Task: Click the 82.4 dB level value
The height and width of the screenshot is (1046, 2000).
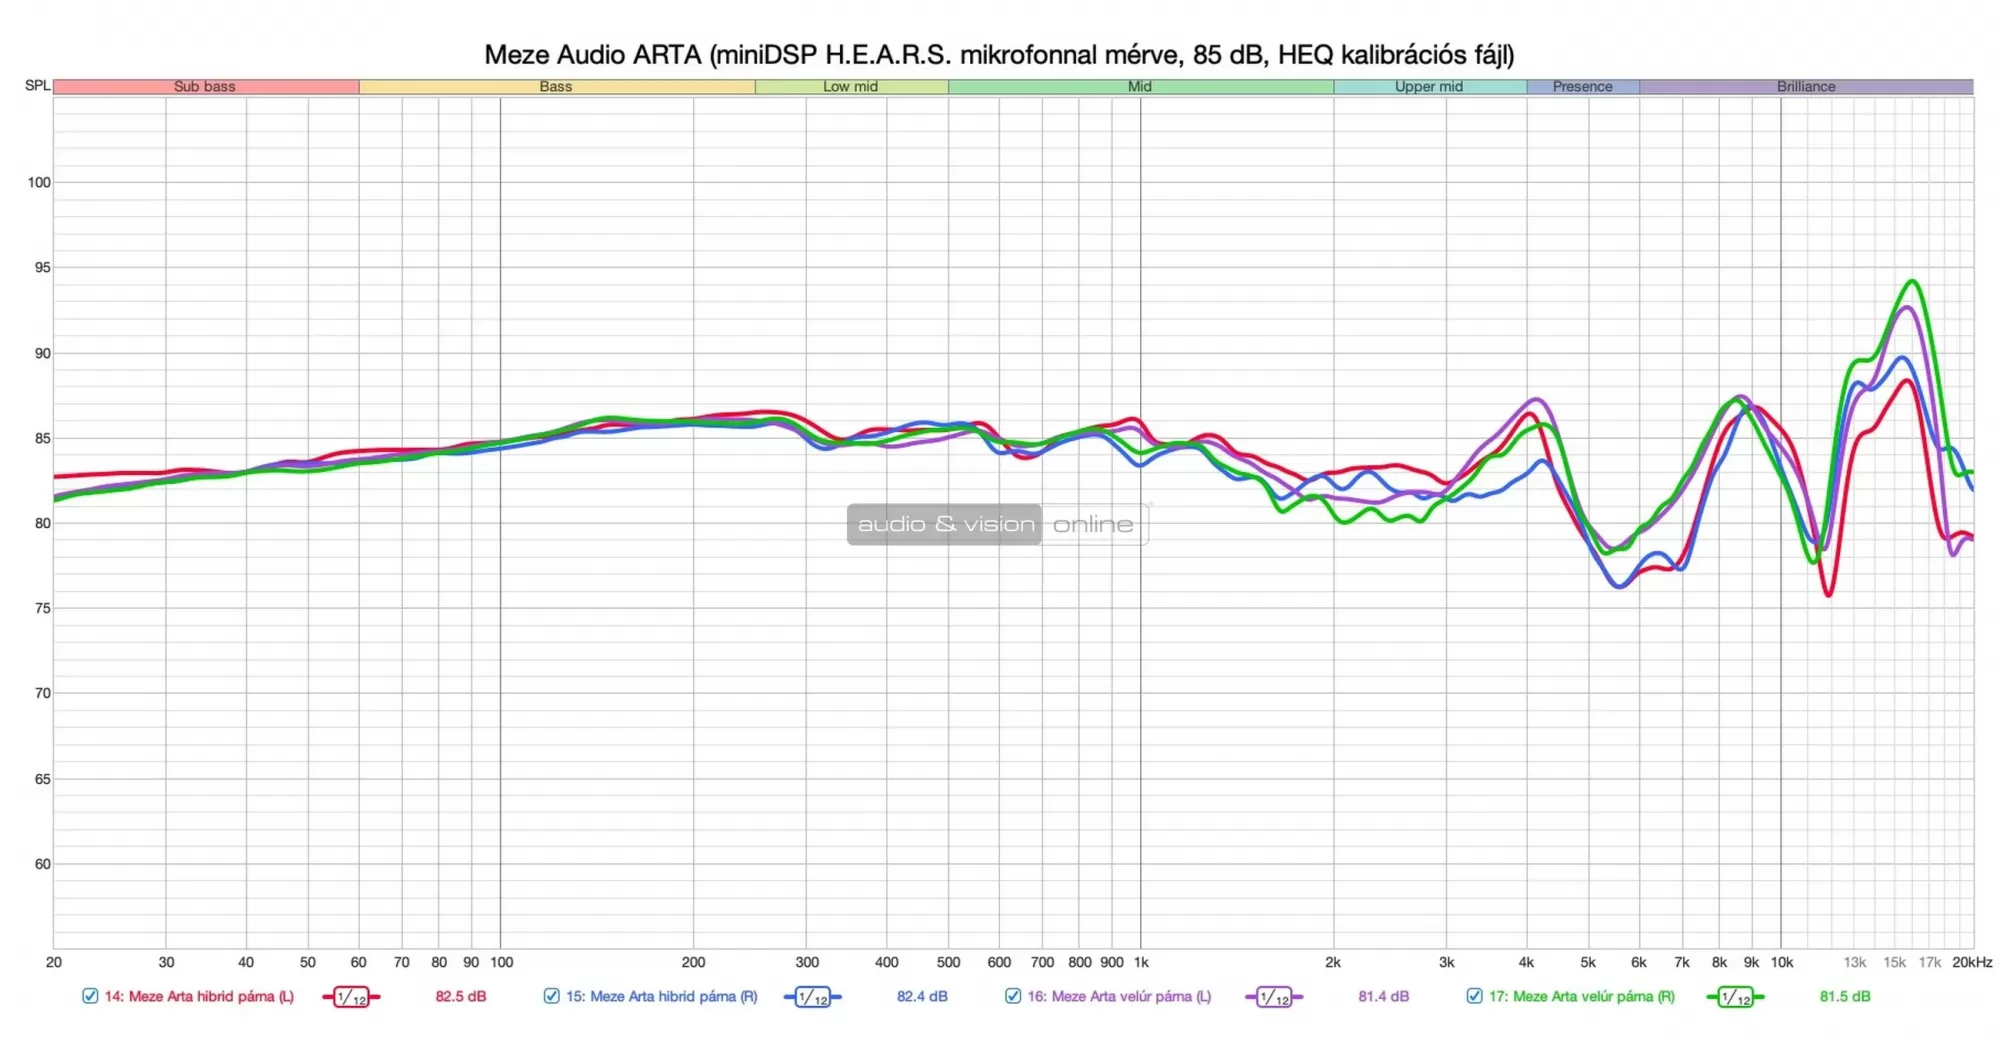Action: (922, 997)
